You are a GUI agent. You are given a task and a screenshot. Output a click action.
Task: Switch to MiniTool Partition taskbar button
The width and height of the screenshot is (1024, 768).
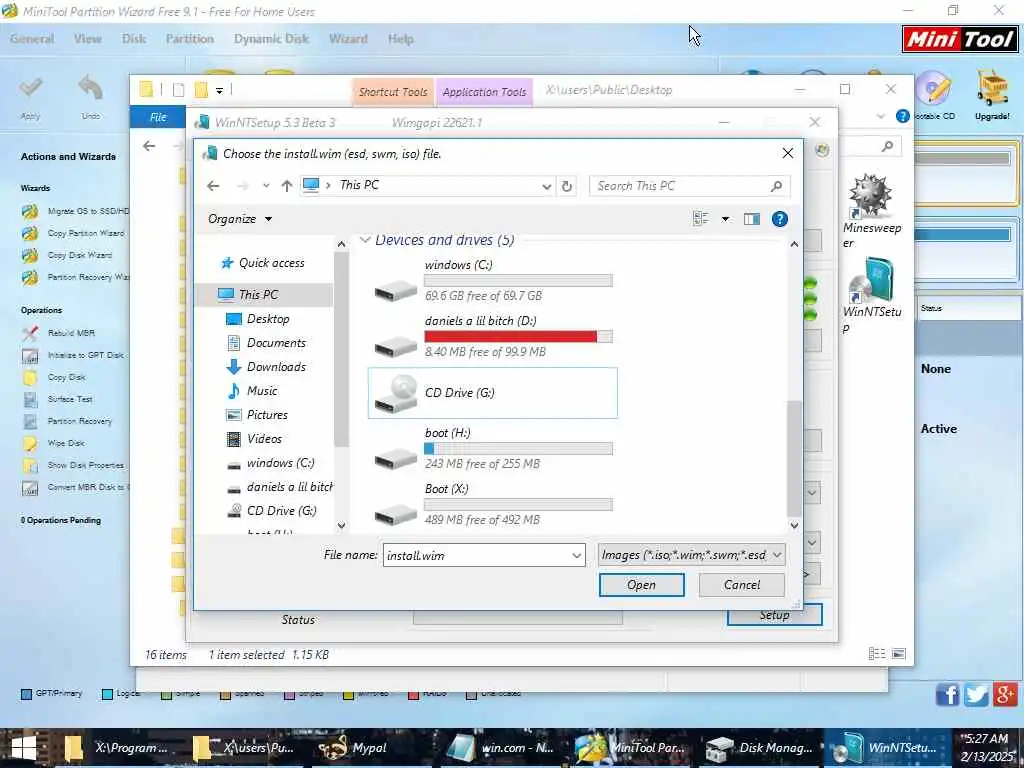tap(632, 748)
